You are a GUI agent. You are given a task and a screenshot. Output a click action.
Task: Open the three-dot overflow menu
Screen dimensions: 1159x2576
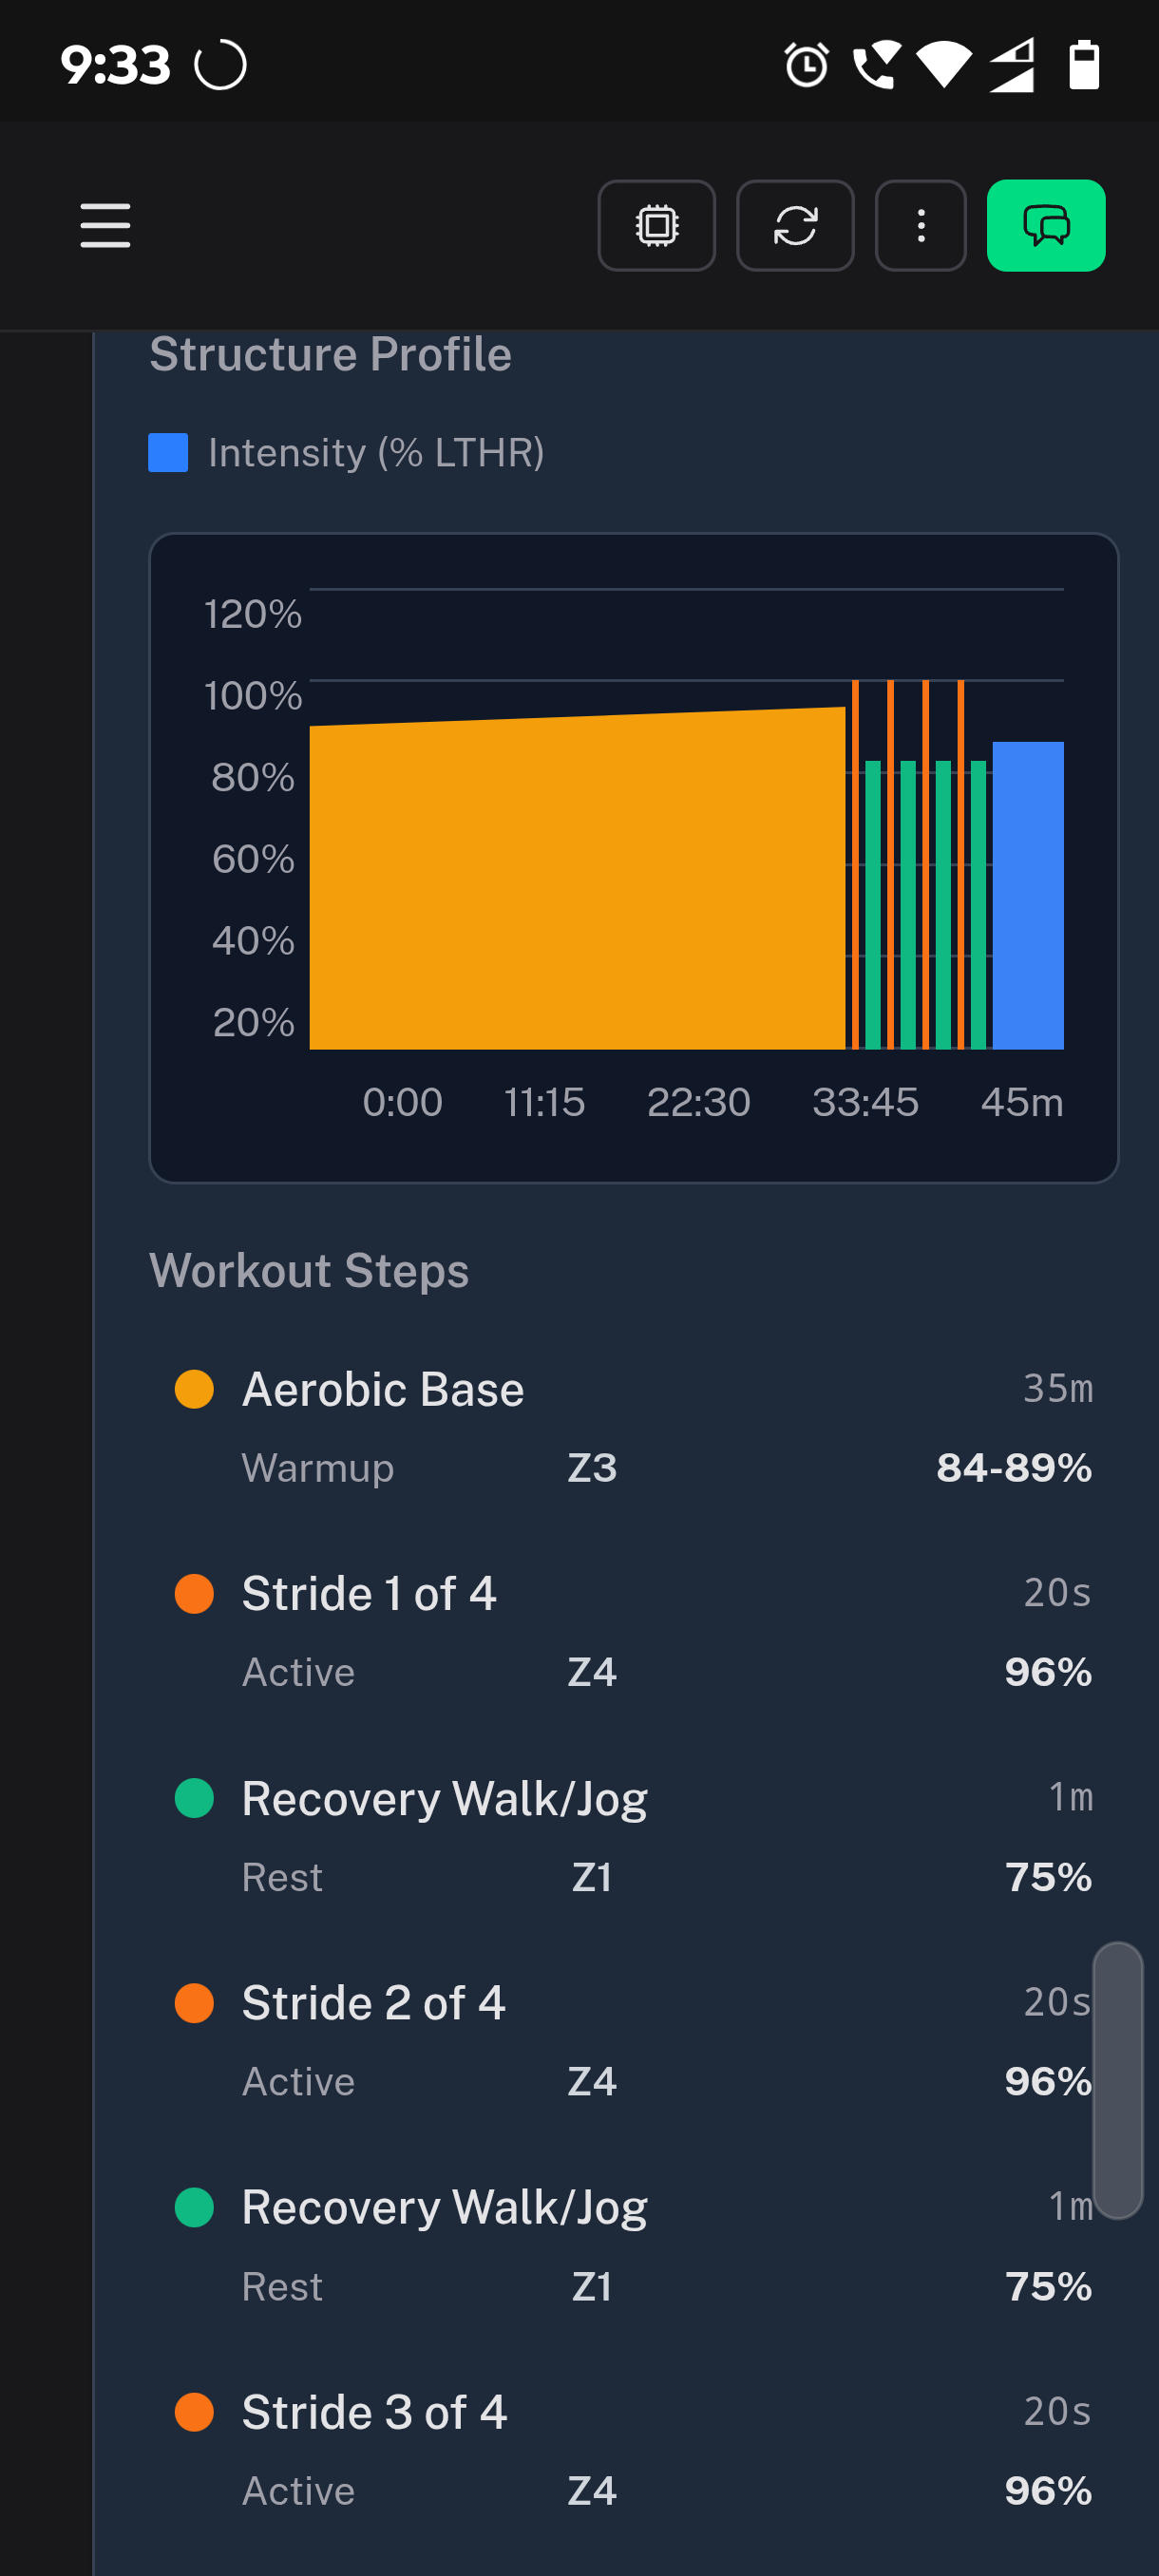point(920,225)
